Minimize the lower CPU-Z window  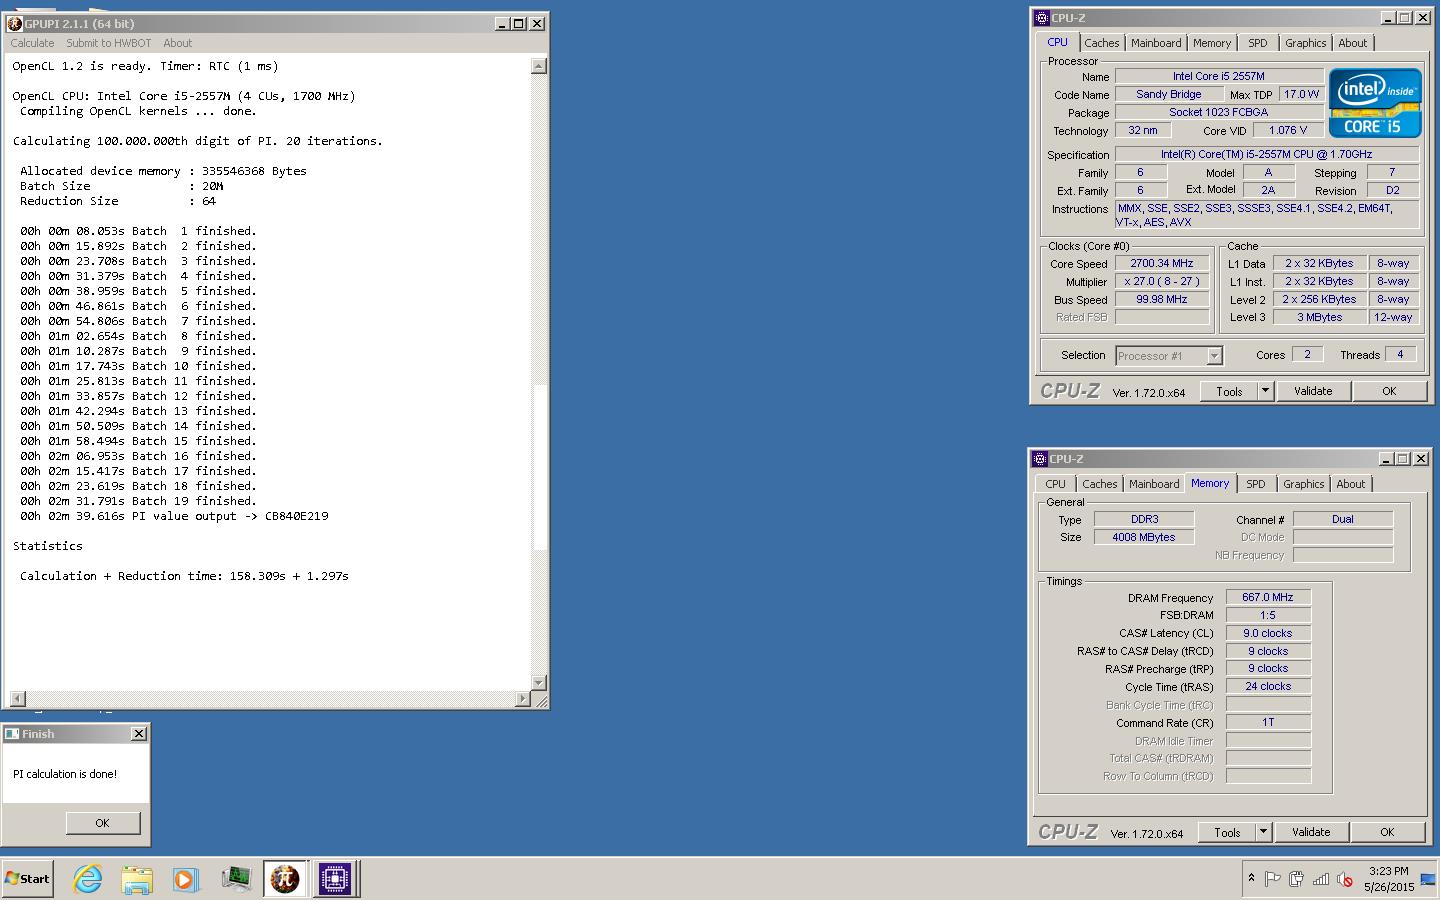[x=1386, y=459]
